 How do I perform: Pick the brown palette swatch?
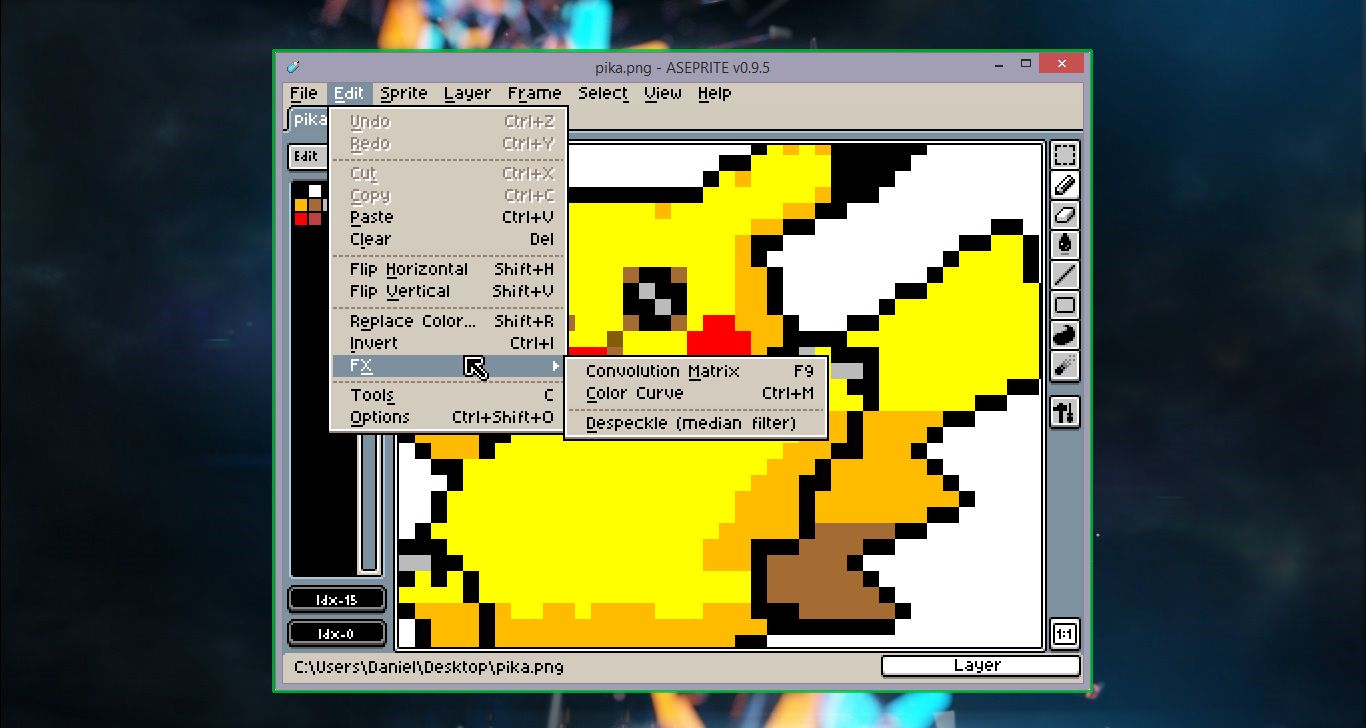315,205
